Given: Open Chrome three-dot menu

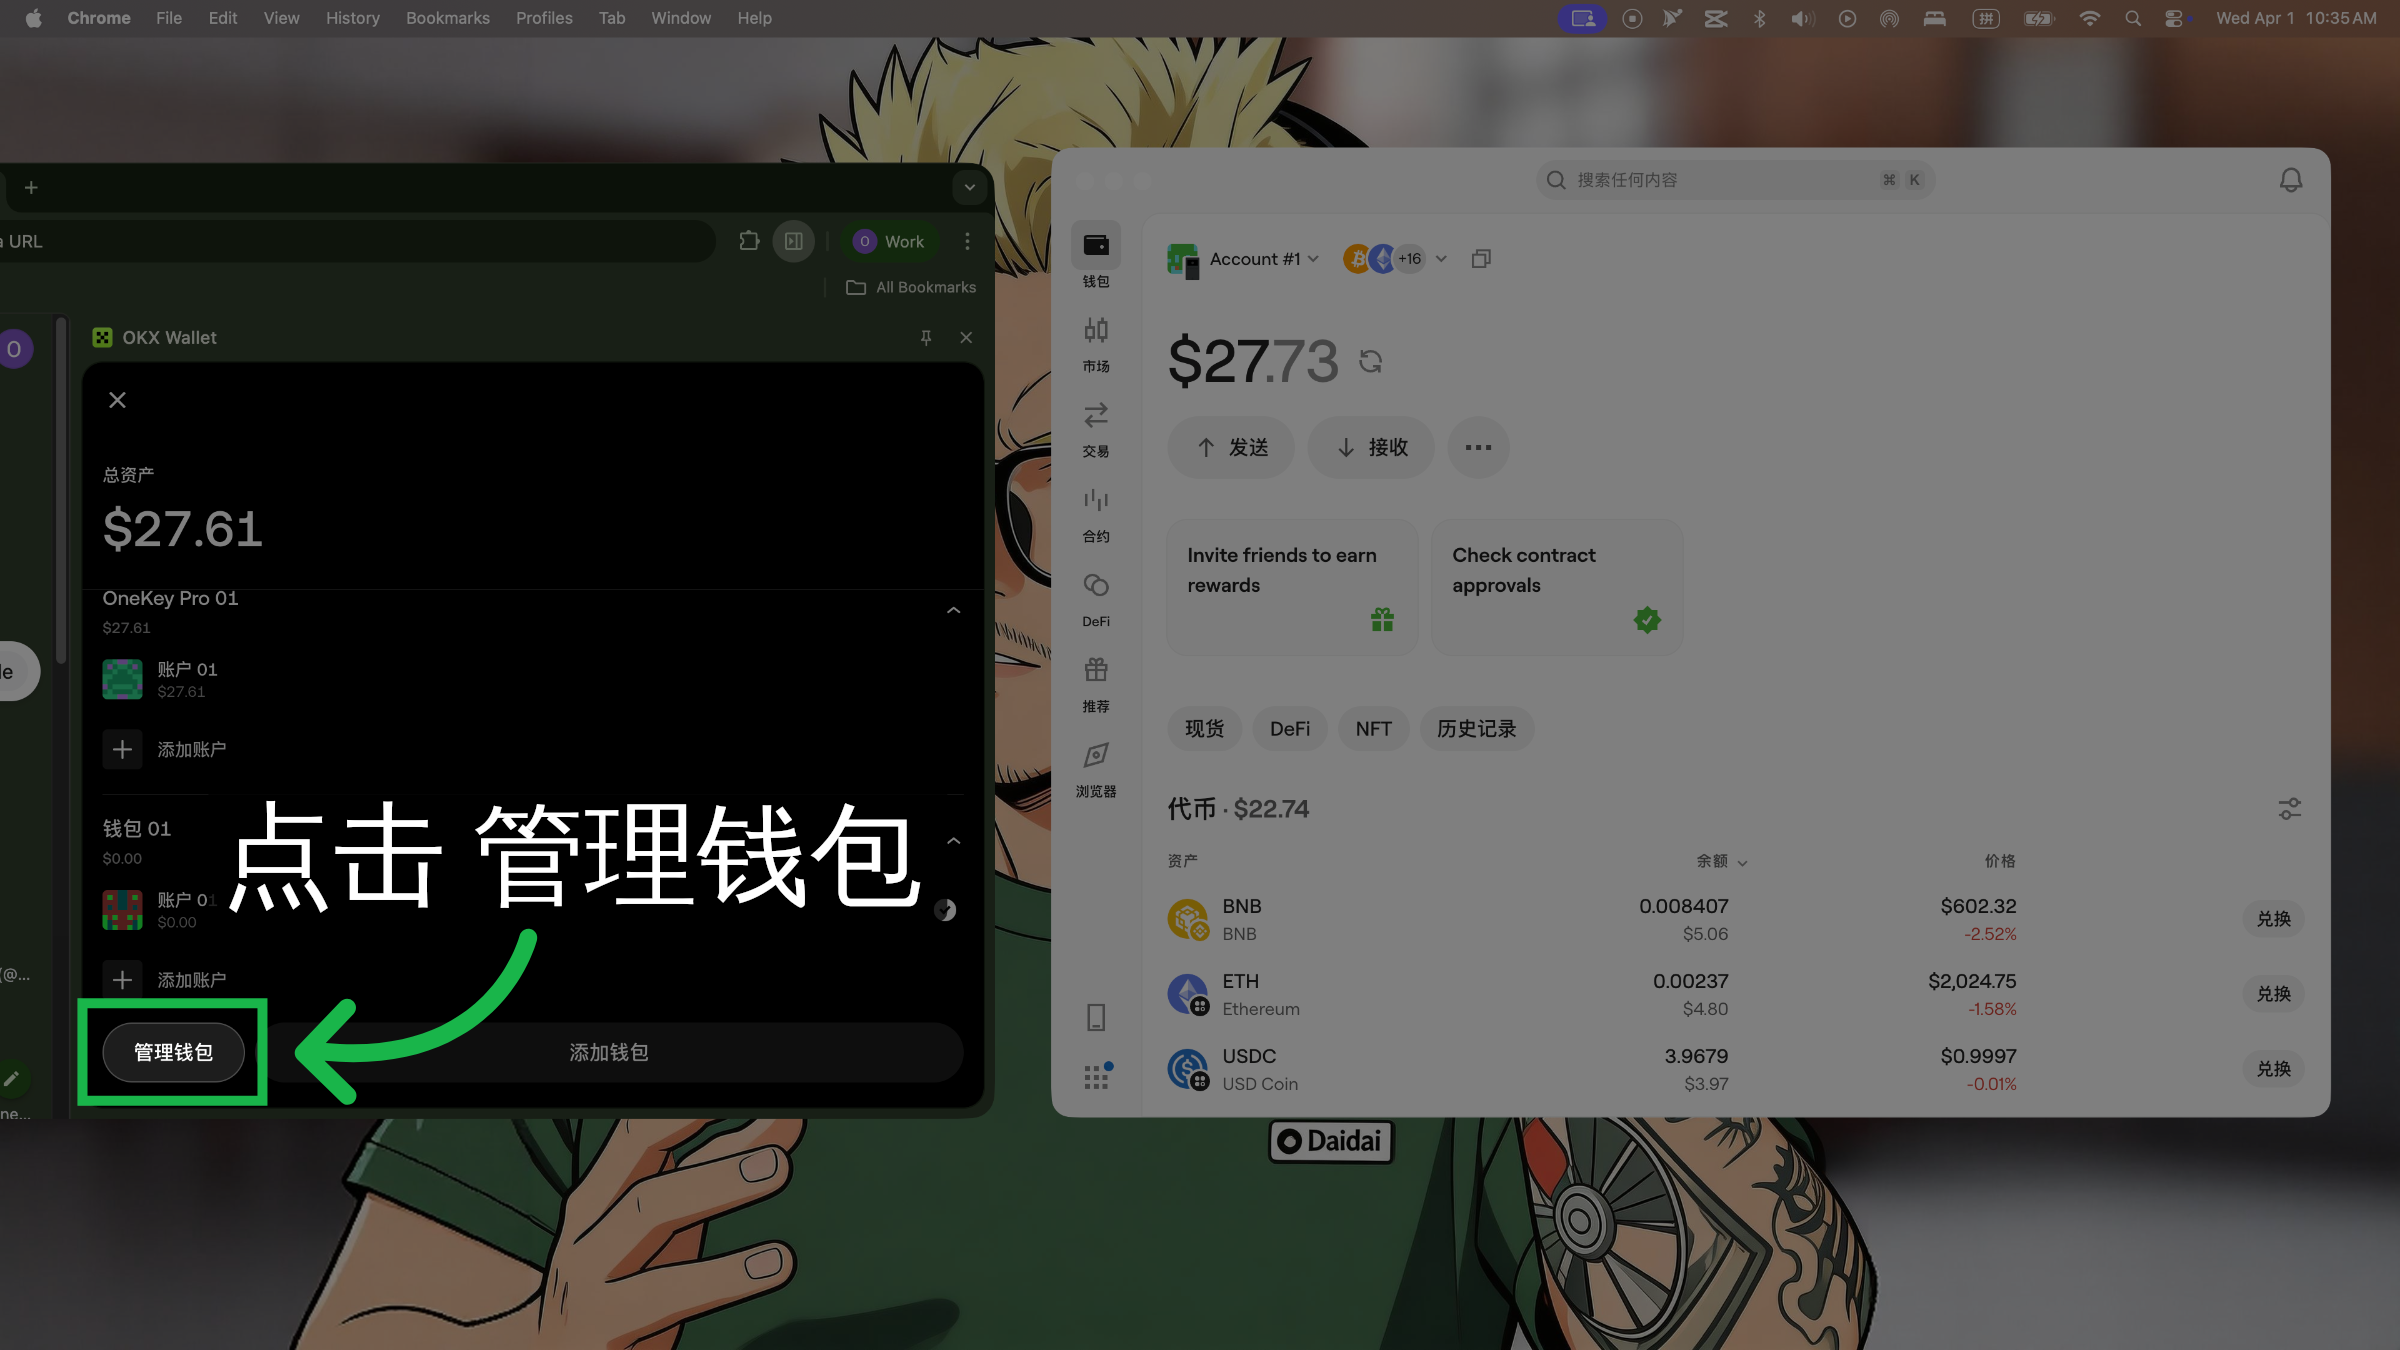Looking at the screenshot, I should coord(967,241).
